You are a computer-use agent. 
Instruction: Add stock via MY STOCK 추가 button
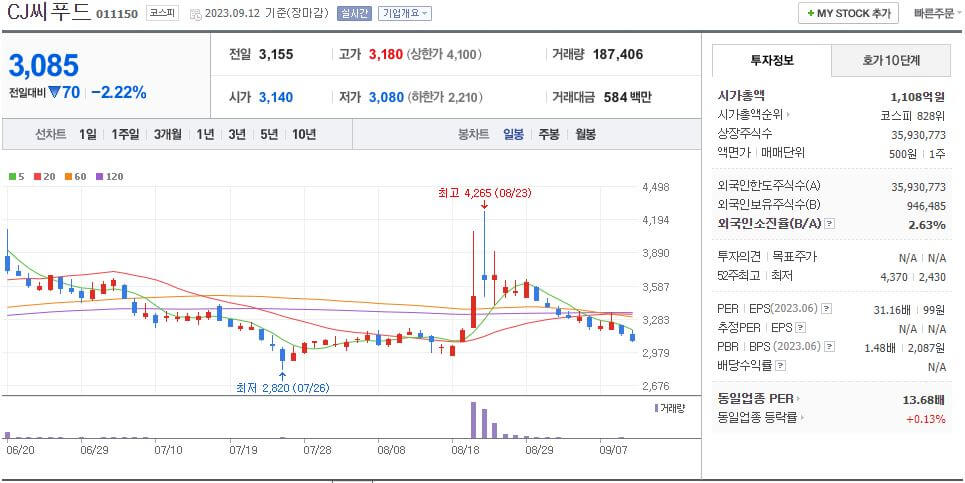848,13
